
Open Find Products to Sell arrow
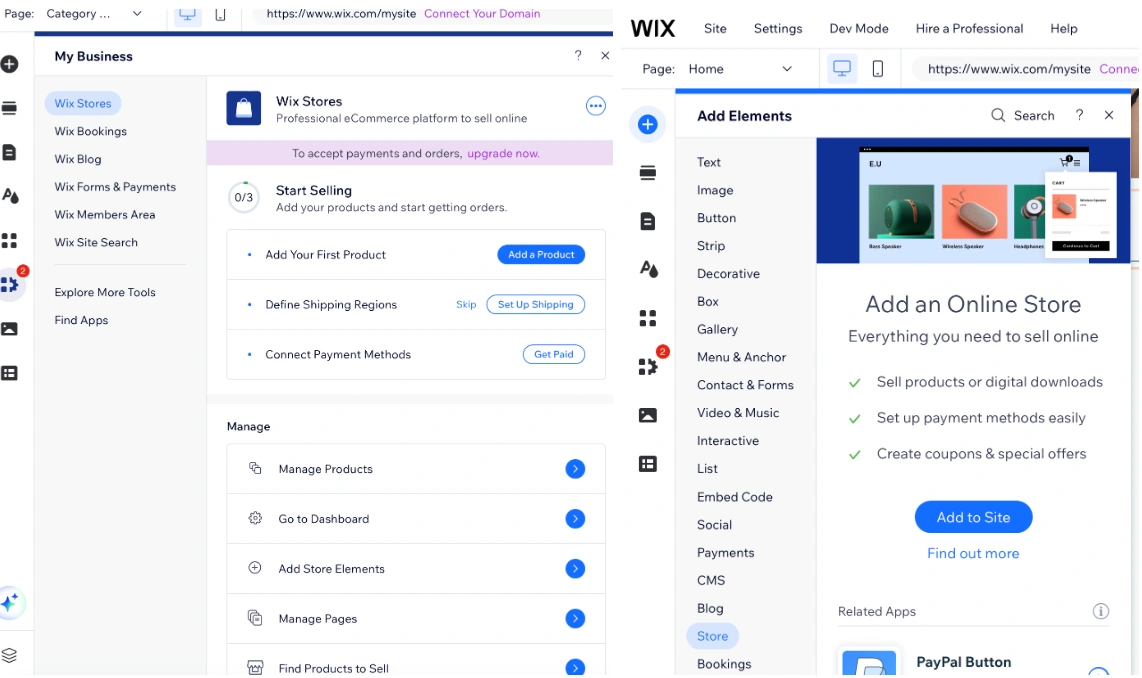point(575,667)
